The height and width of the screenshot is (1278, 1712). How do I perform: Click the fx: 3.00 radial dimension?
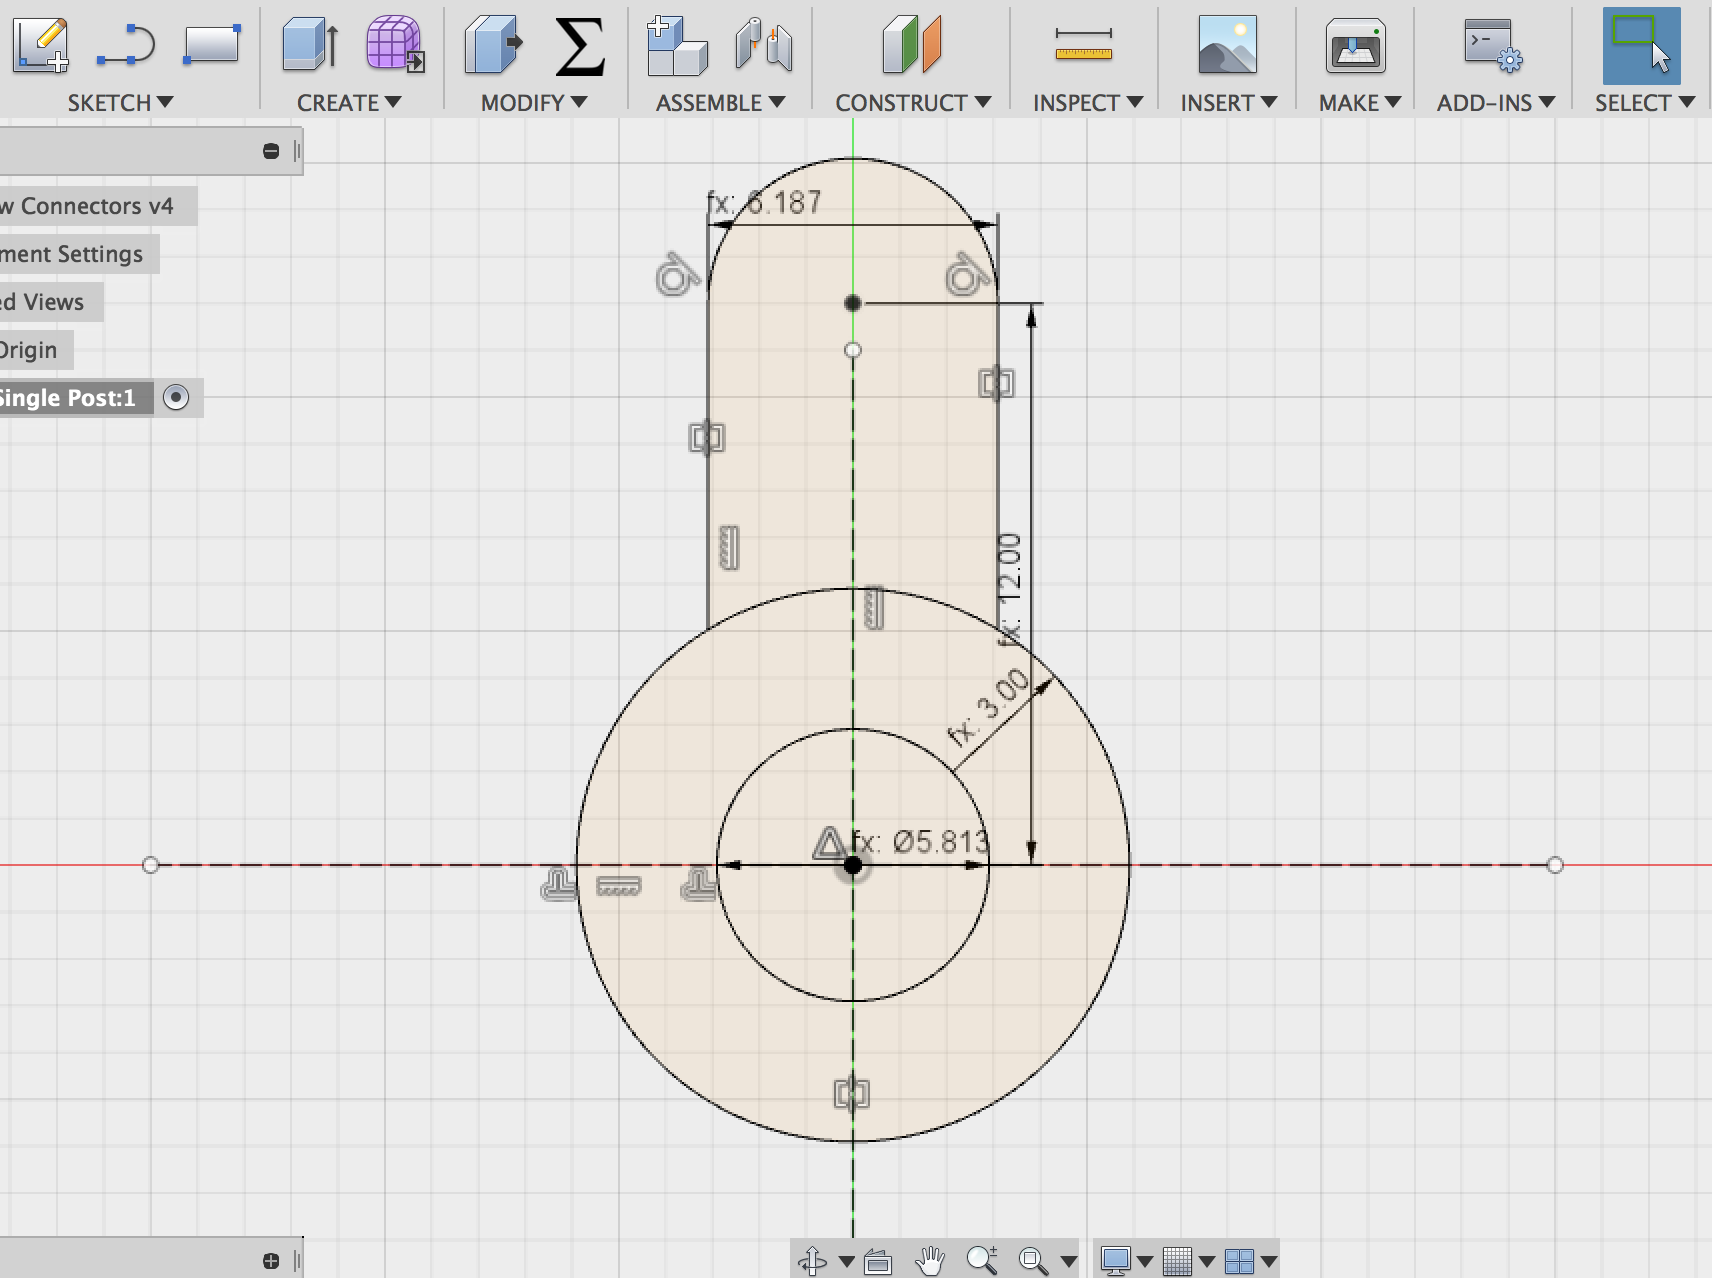(989, 709)
